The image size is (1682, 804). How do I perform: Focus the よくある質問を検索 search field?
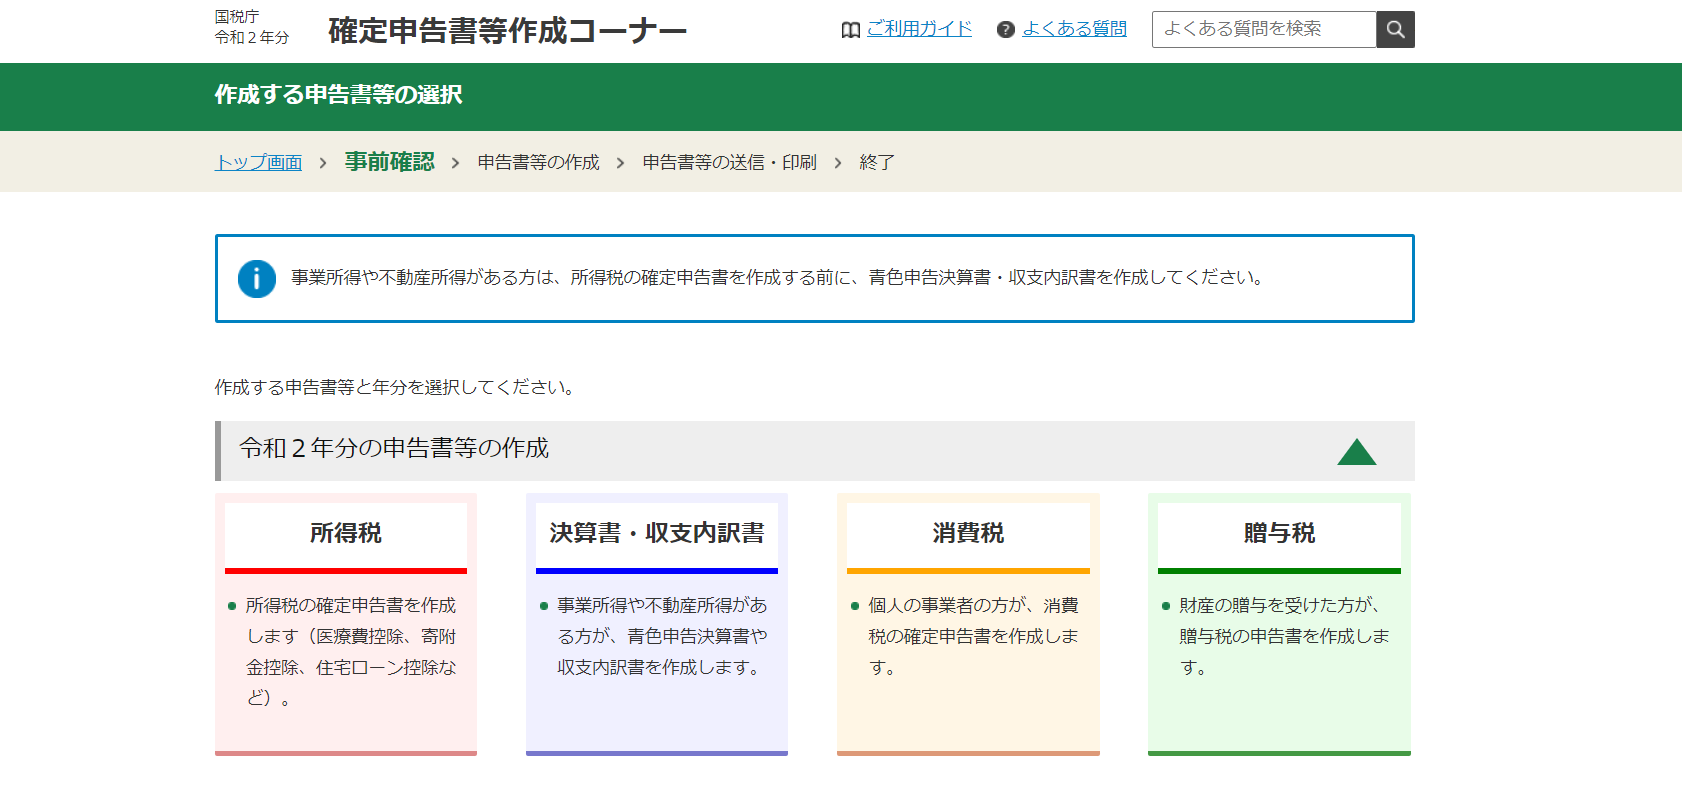pyautogui.click(x=1264, y=30)
